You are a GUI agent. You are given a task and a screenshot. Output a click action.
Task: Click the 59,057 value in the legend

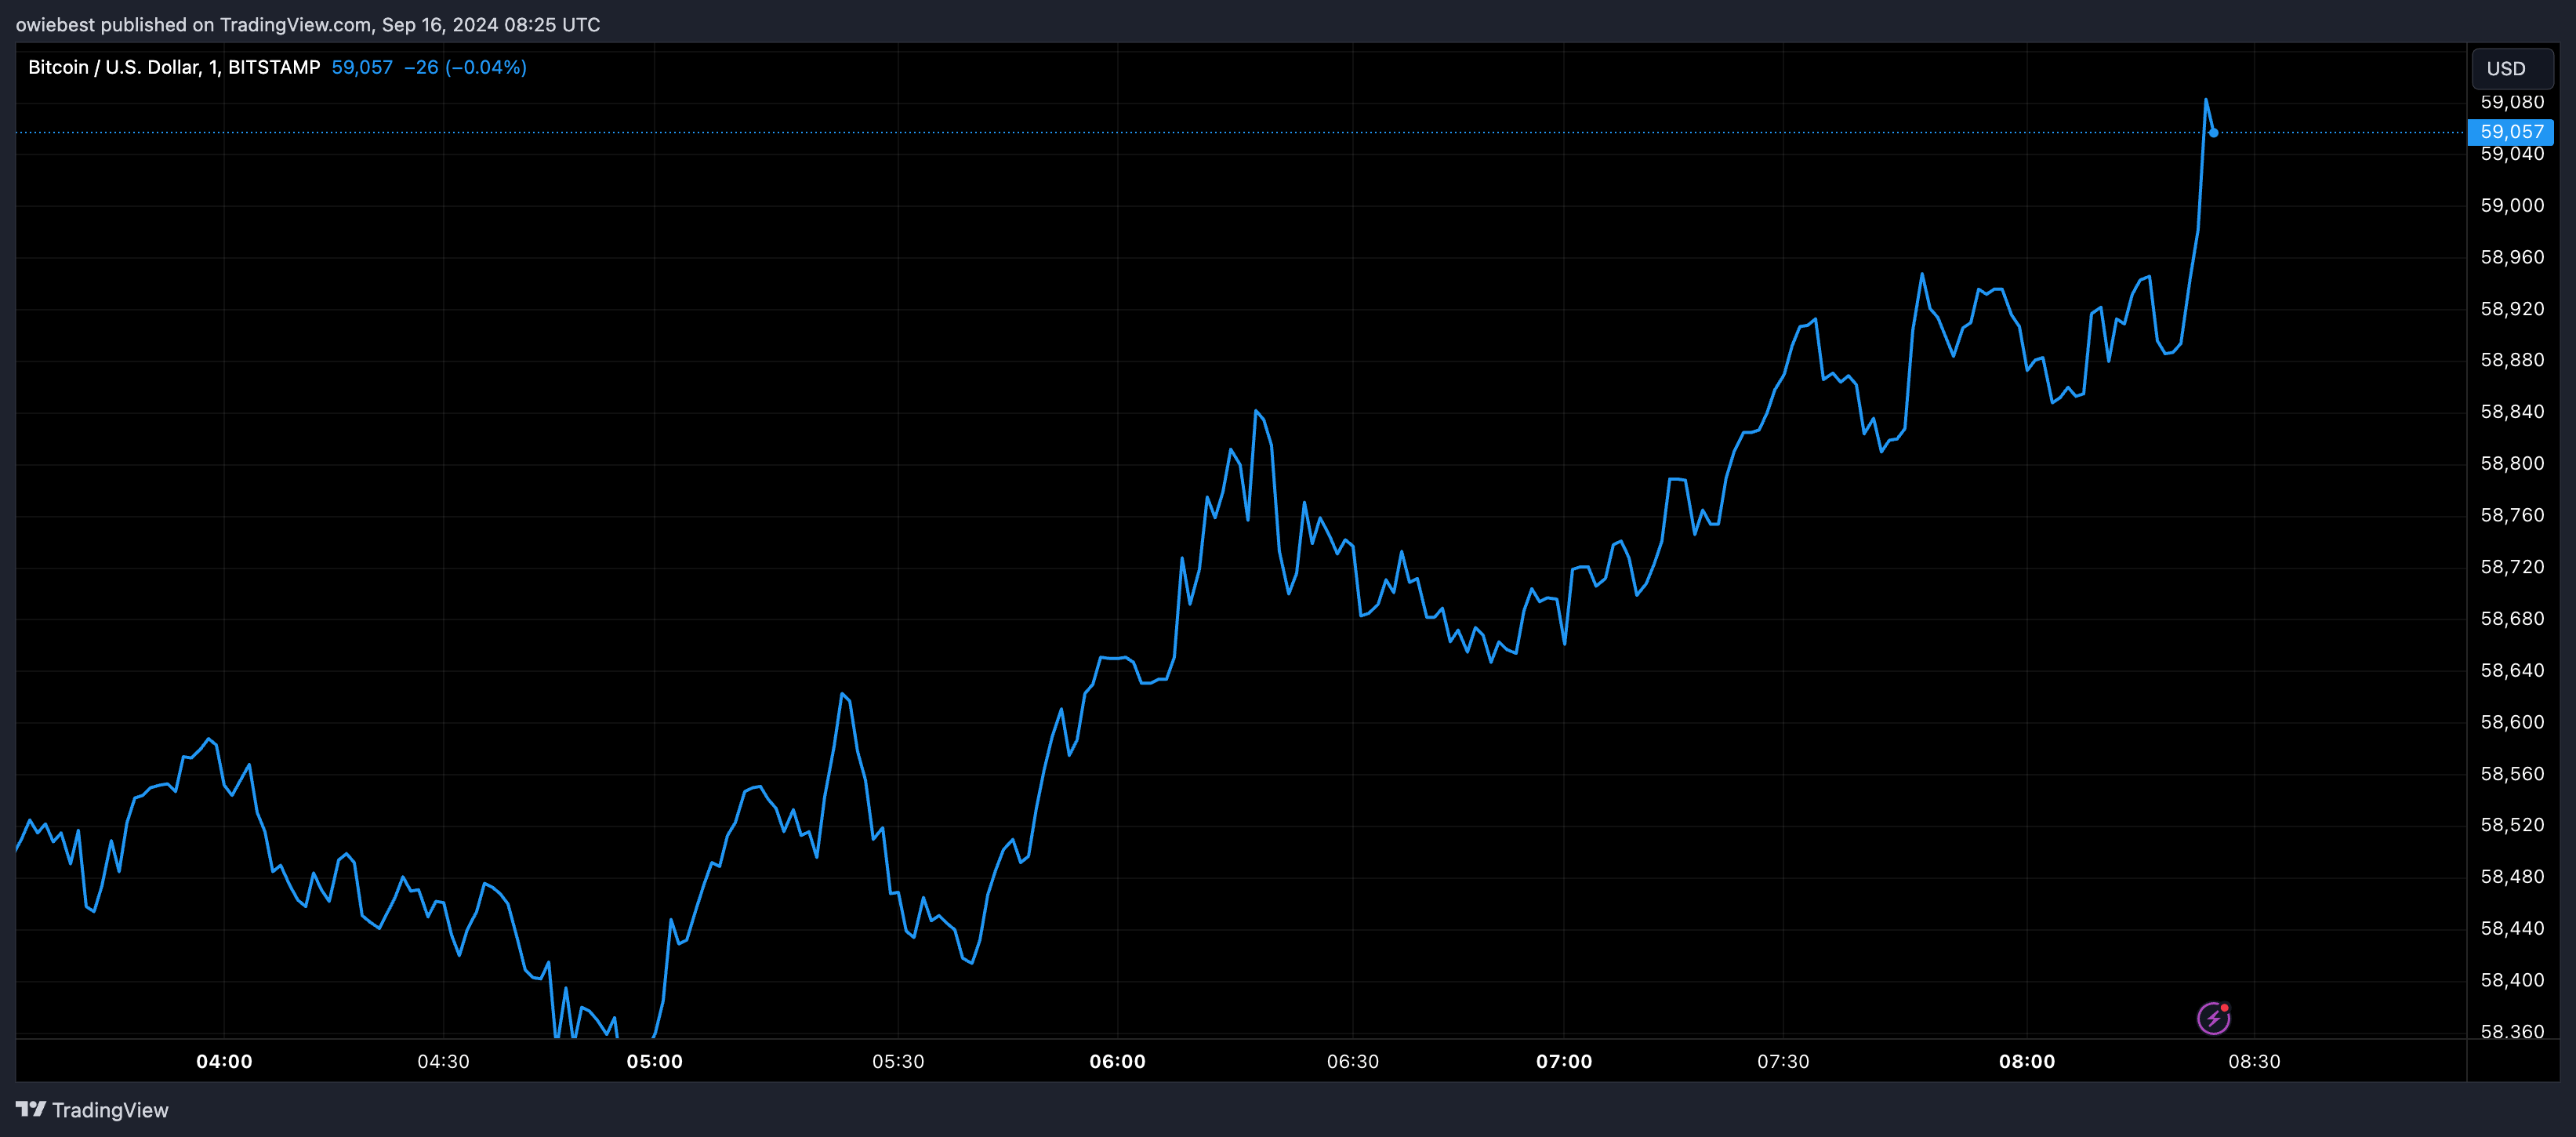362,67
